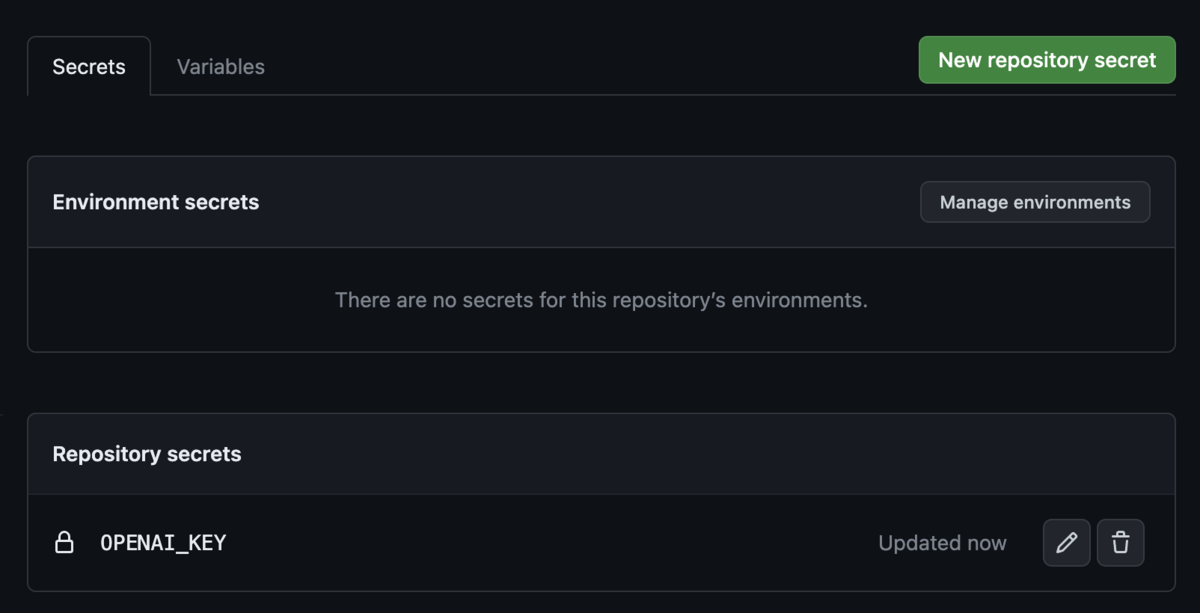Viewport: 1200px width, 613px height.
Task: Edit the OPENAI_KEY secret with the pencil icon
Action: [1066, 543]
